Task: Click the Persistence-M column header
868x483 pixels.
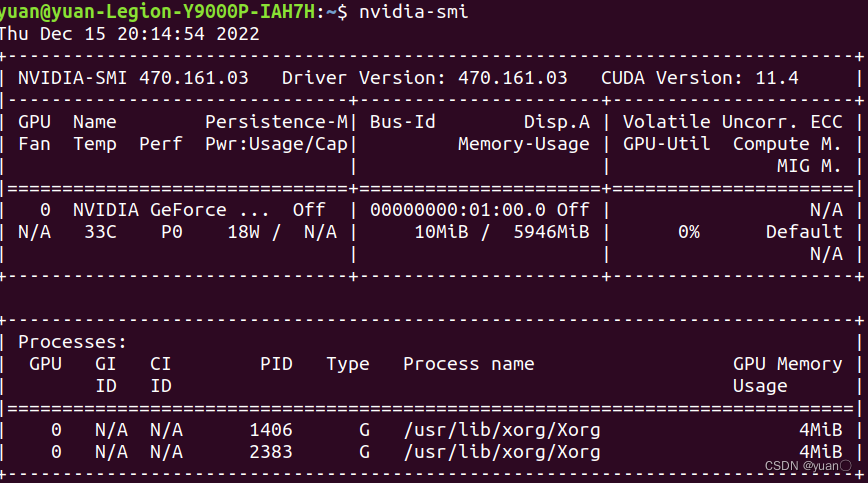Action: pyautogui.click(x=276, y=122)
